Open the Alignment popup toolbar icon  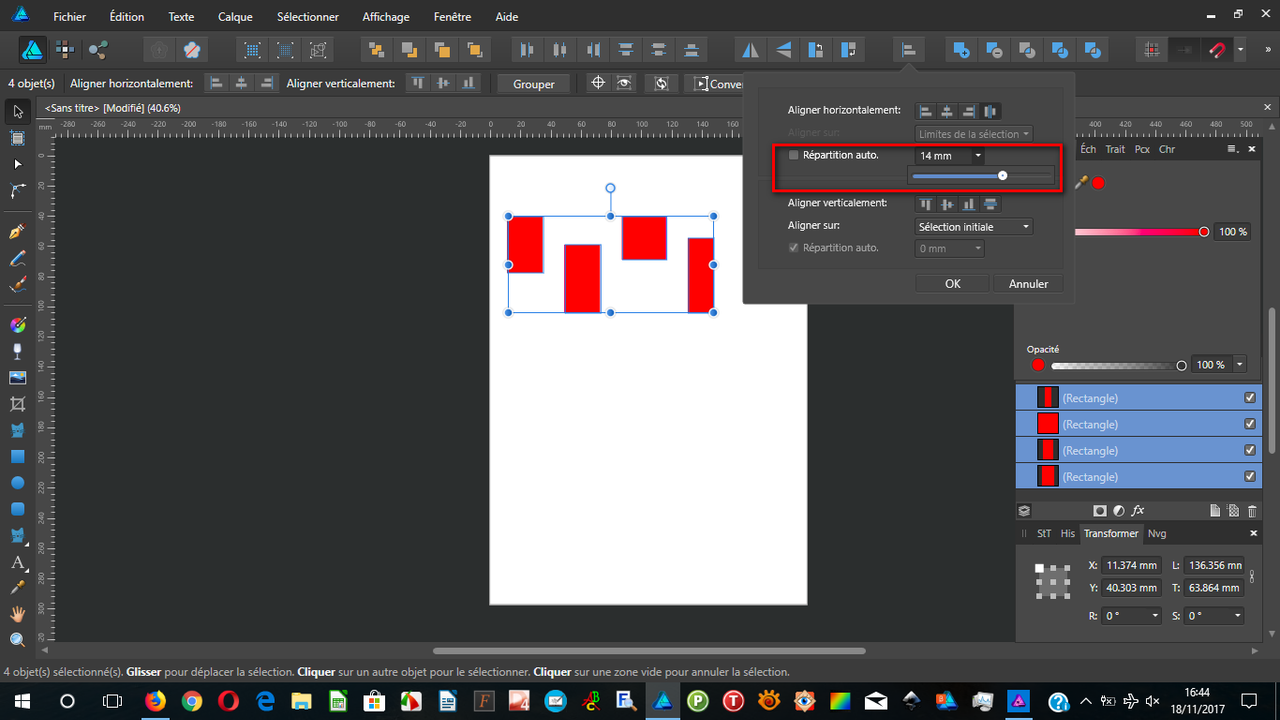click(x=909, y=49)
